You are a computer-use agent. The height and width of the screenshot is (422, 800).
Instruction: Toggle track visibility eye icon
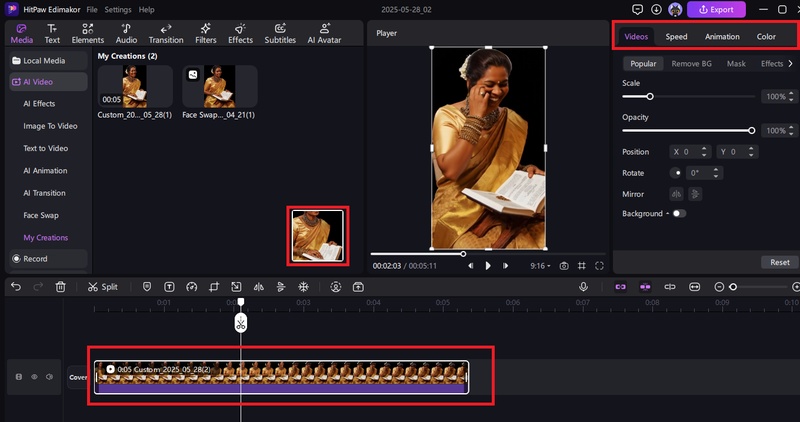34,377
